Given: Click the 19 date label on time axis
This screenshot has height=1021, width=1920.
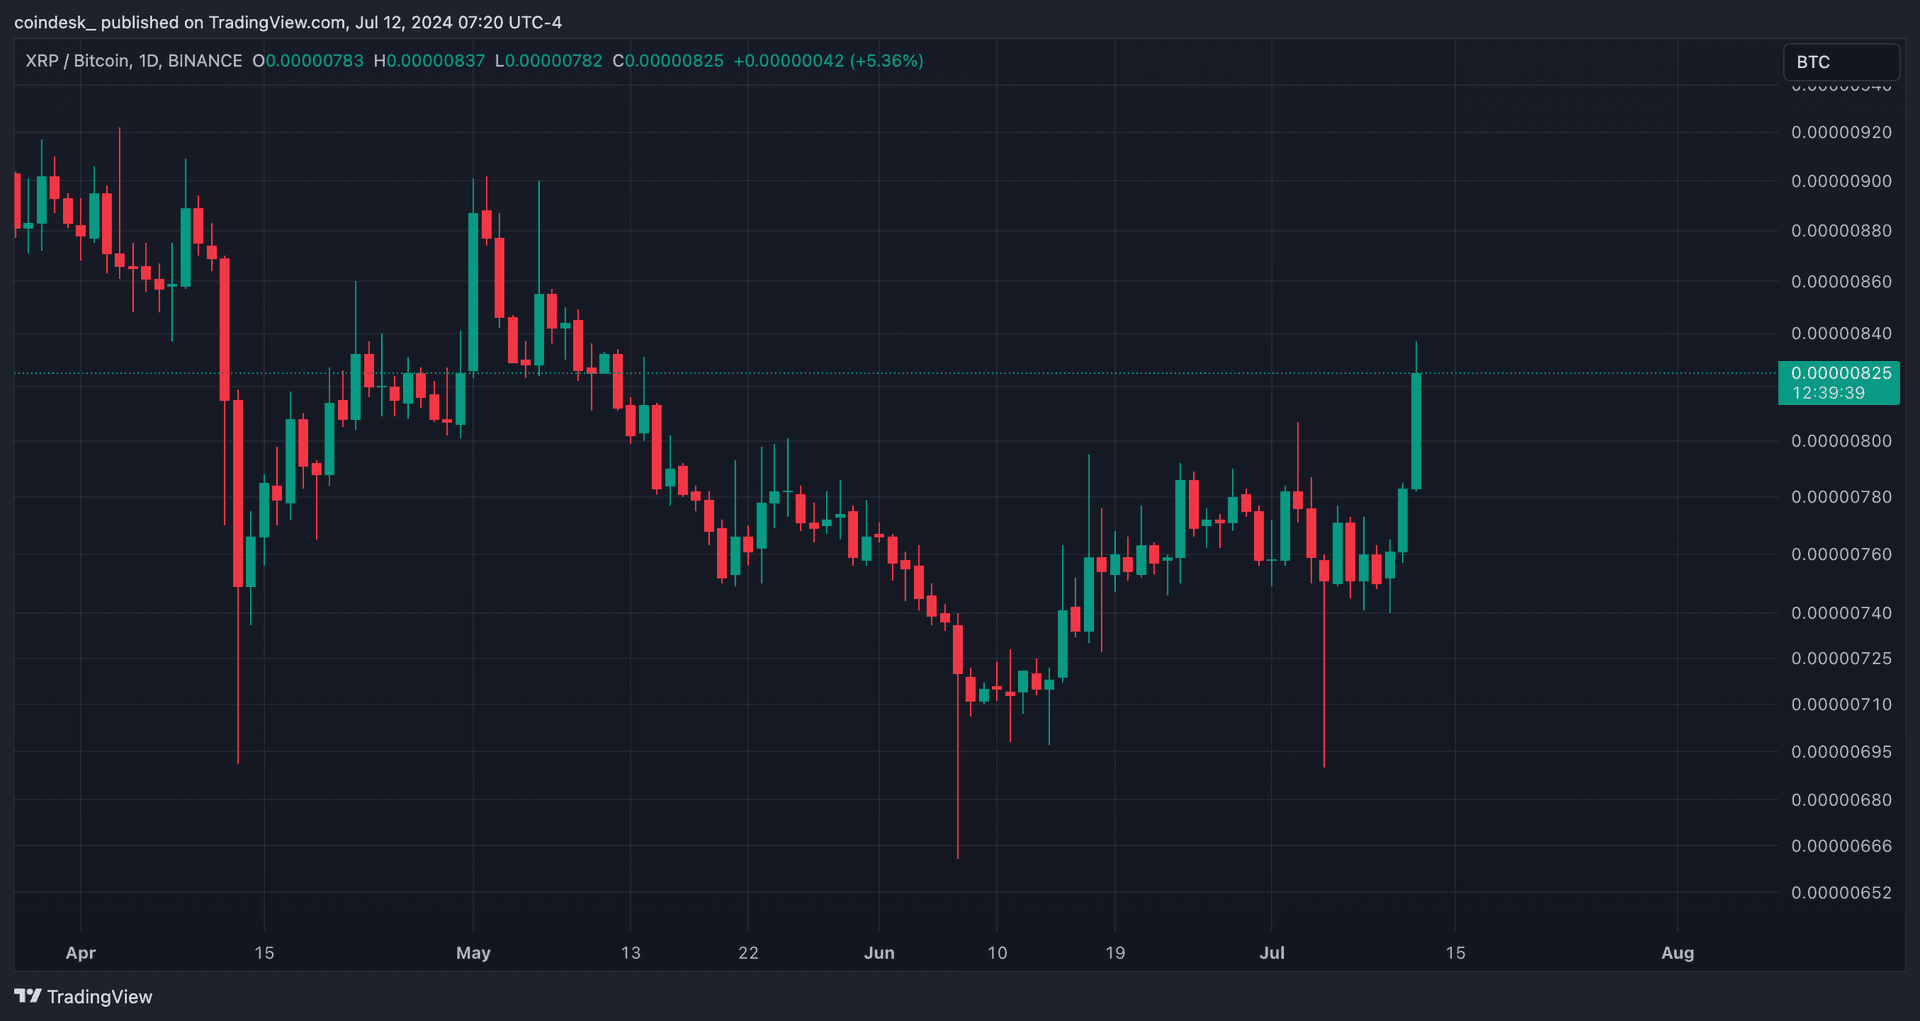Looking at the screenshot, I should click(1115, 953).
